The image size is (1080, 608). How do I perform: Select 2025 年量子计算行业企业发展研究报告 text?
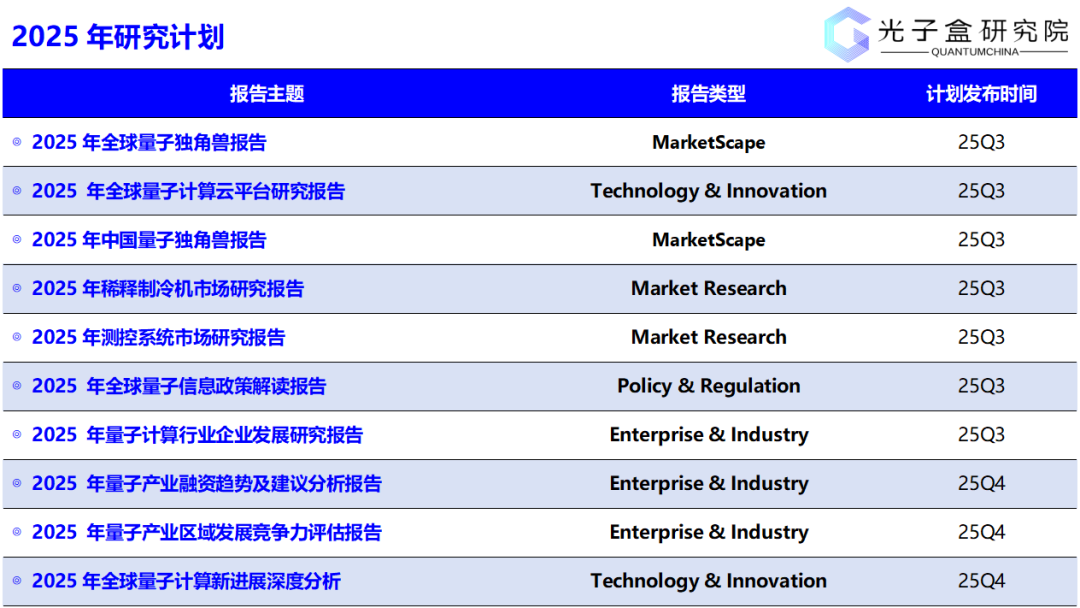(197, 435)
